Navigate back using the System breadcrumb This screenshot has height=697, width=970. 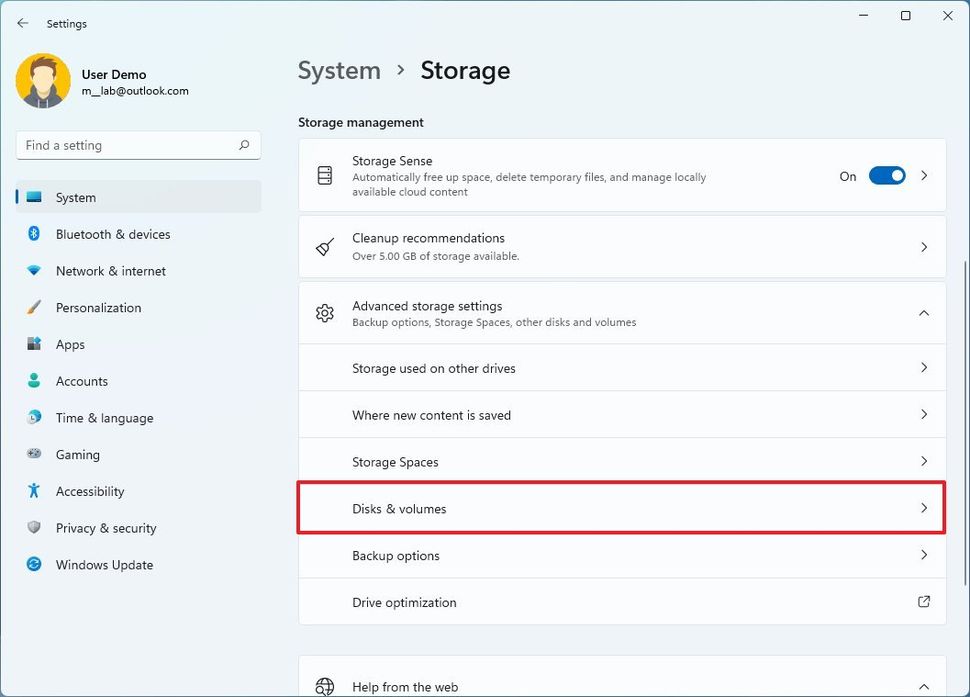tap(339, 70)
